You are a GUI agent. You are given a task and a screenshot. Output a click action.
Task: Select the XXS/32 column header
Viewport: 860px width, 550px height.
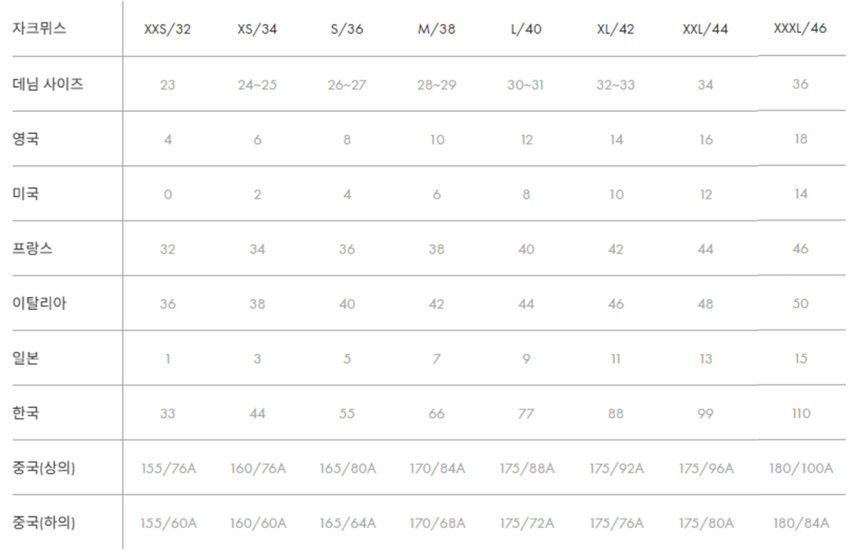167,30
